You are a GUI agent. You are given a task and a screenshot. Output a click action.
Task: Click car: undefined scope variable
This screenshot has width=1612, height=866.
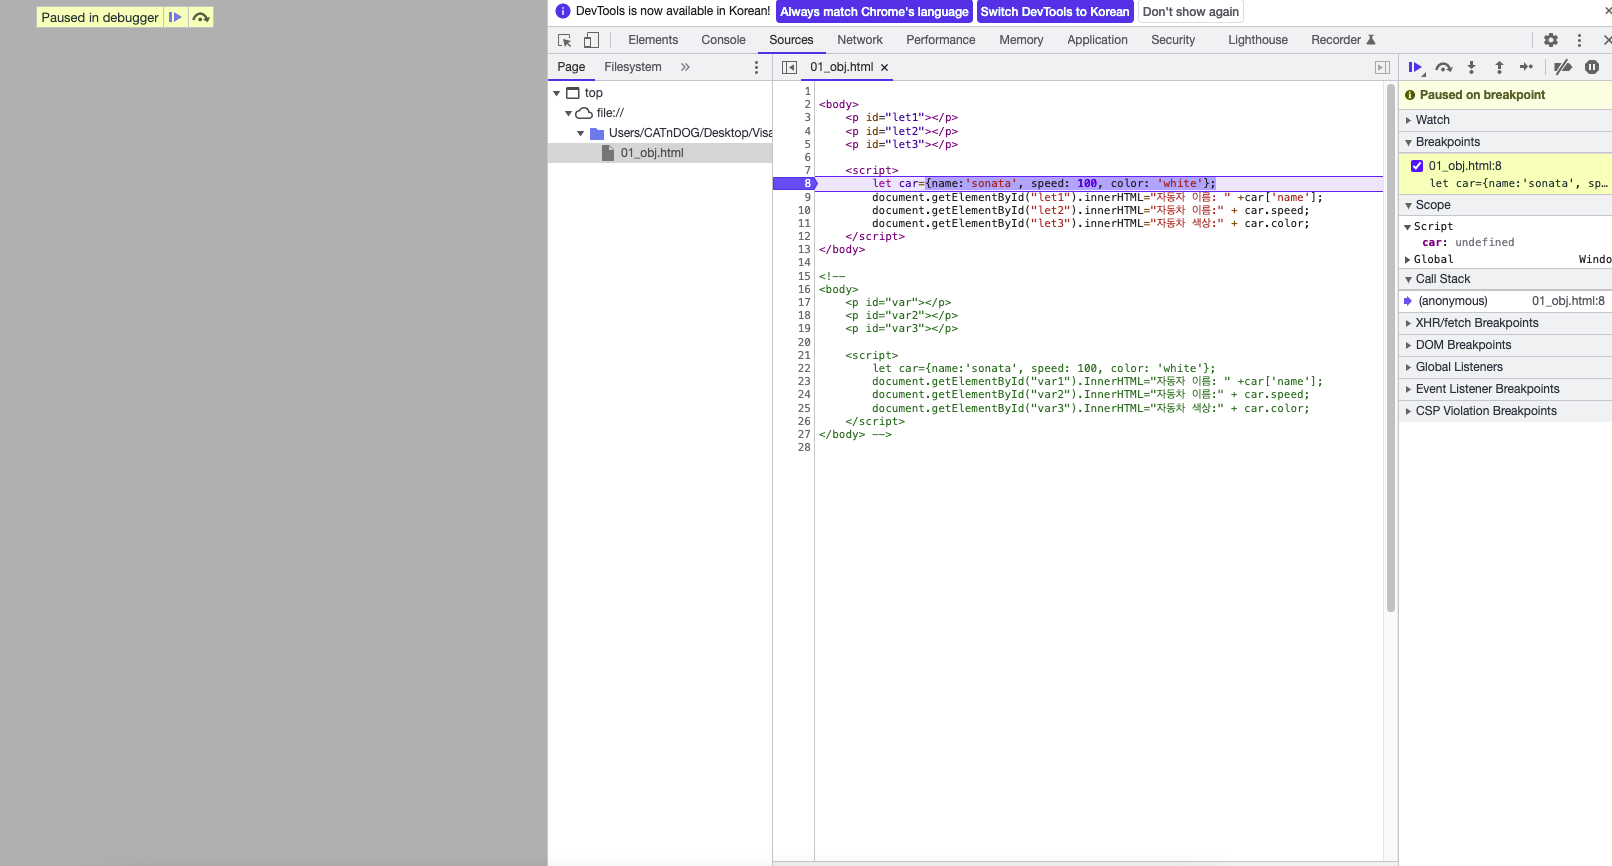1468,242
